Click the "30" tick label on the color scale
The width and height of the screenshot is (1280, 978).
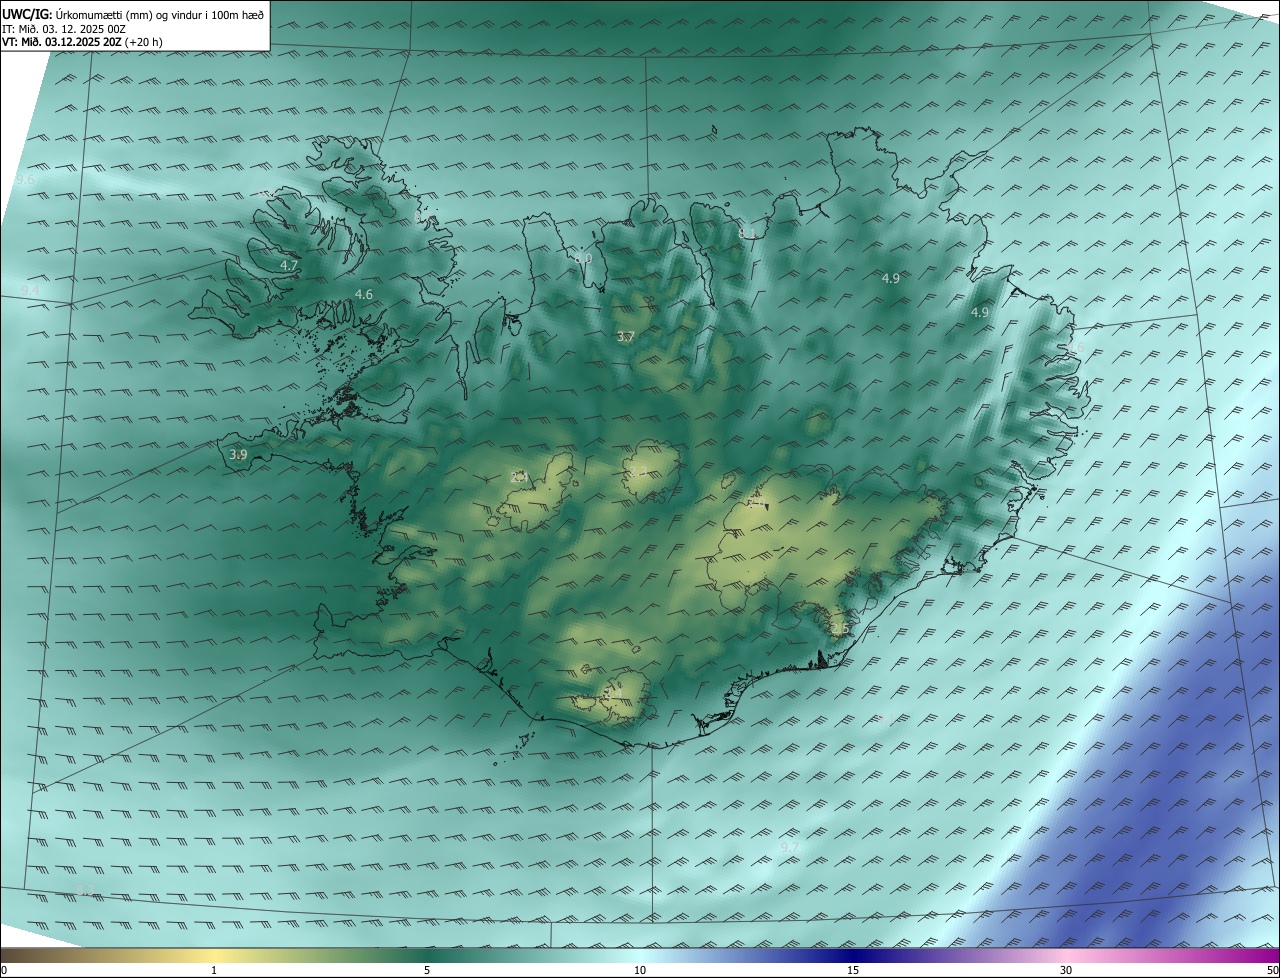(1066, 970)
